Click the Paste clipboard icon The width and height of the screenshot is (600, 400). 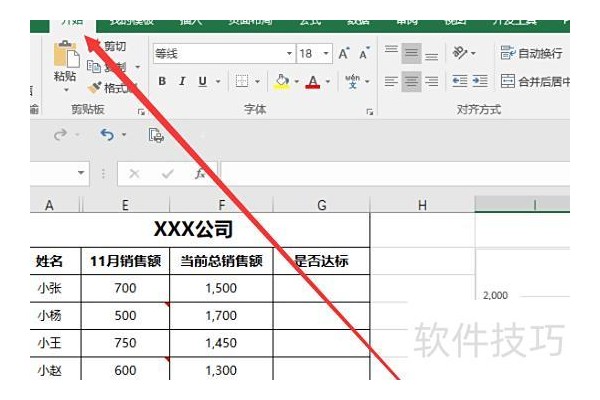pyautogui.click(x=66, y=54)
